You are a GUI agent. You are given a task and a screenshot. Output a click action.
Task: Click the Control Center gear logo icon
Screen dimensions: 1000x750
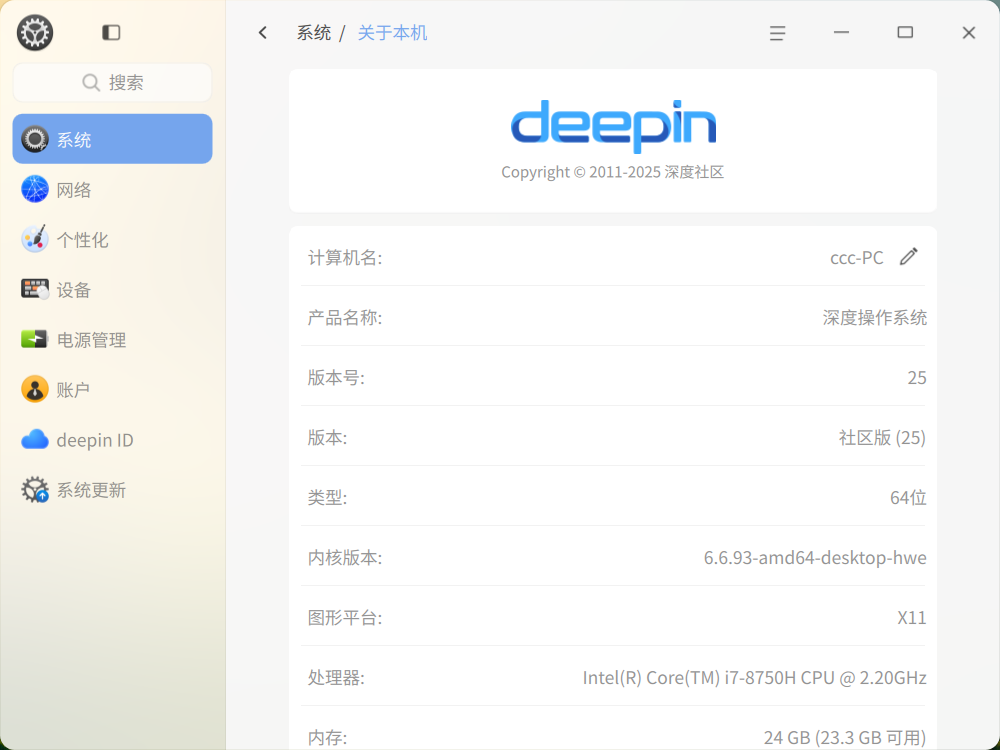click(35, 33)
